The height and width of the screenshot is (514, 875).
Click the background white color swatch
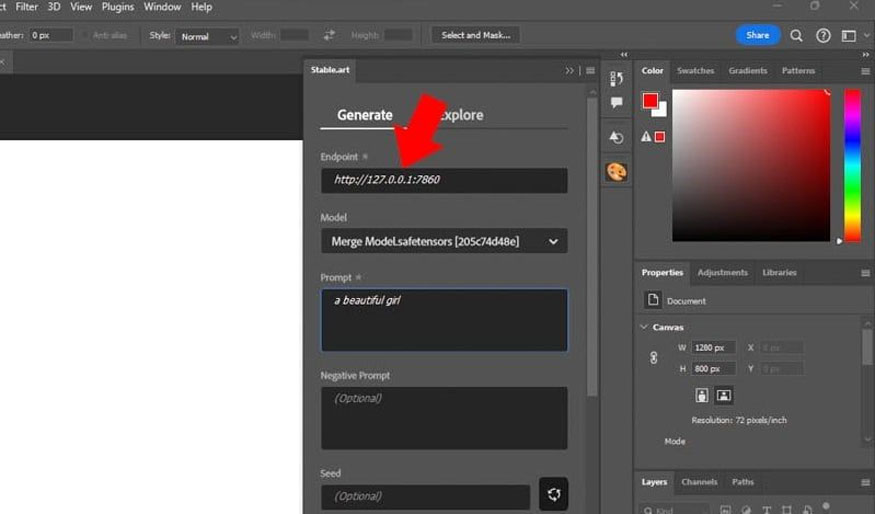coord(661,110)
